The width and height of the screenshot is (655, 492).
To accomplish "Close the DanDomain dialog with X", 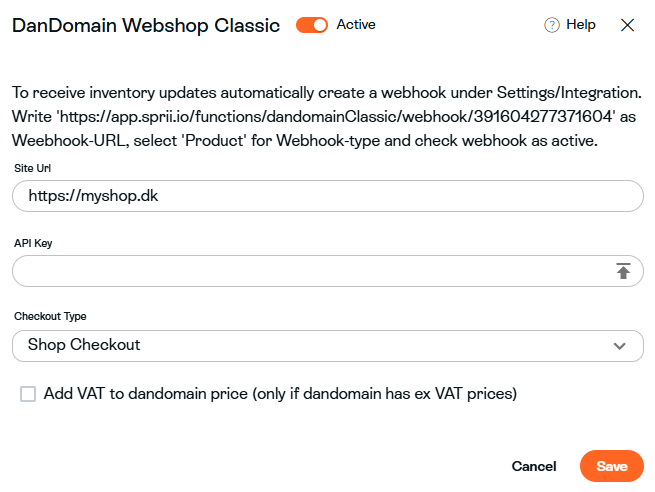I will coord(628,25).
